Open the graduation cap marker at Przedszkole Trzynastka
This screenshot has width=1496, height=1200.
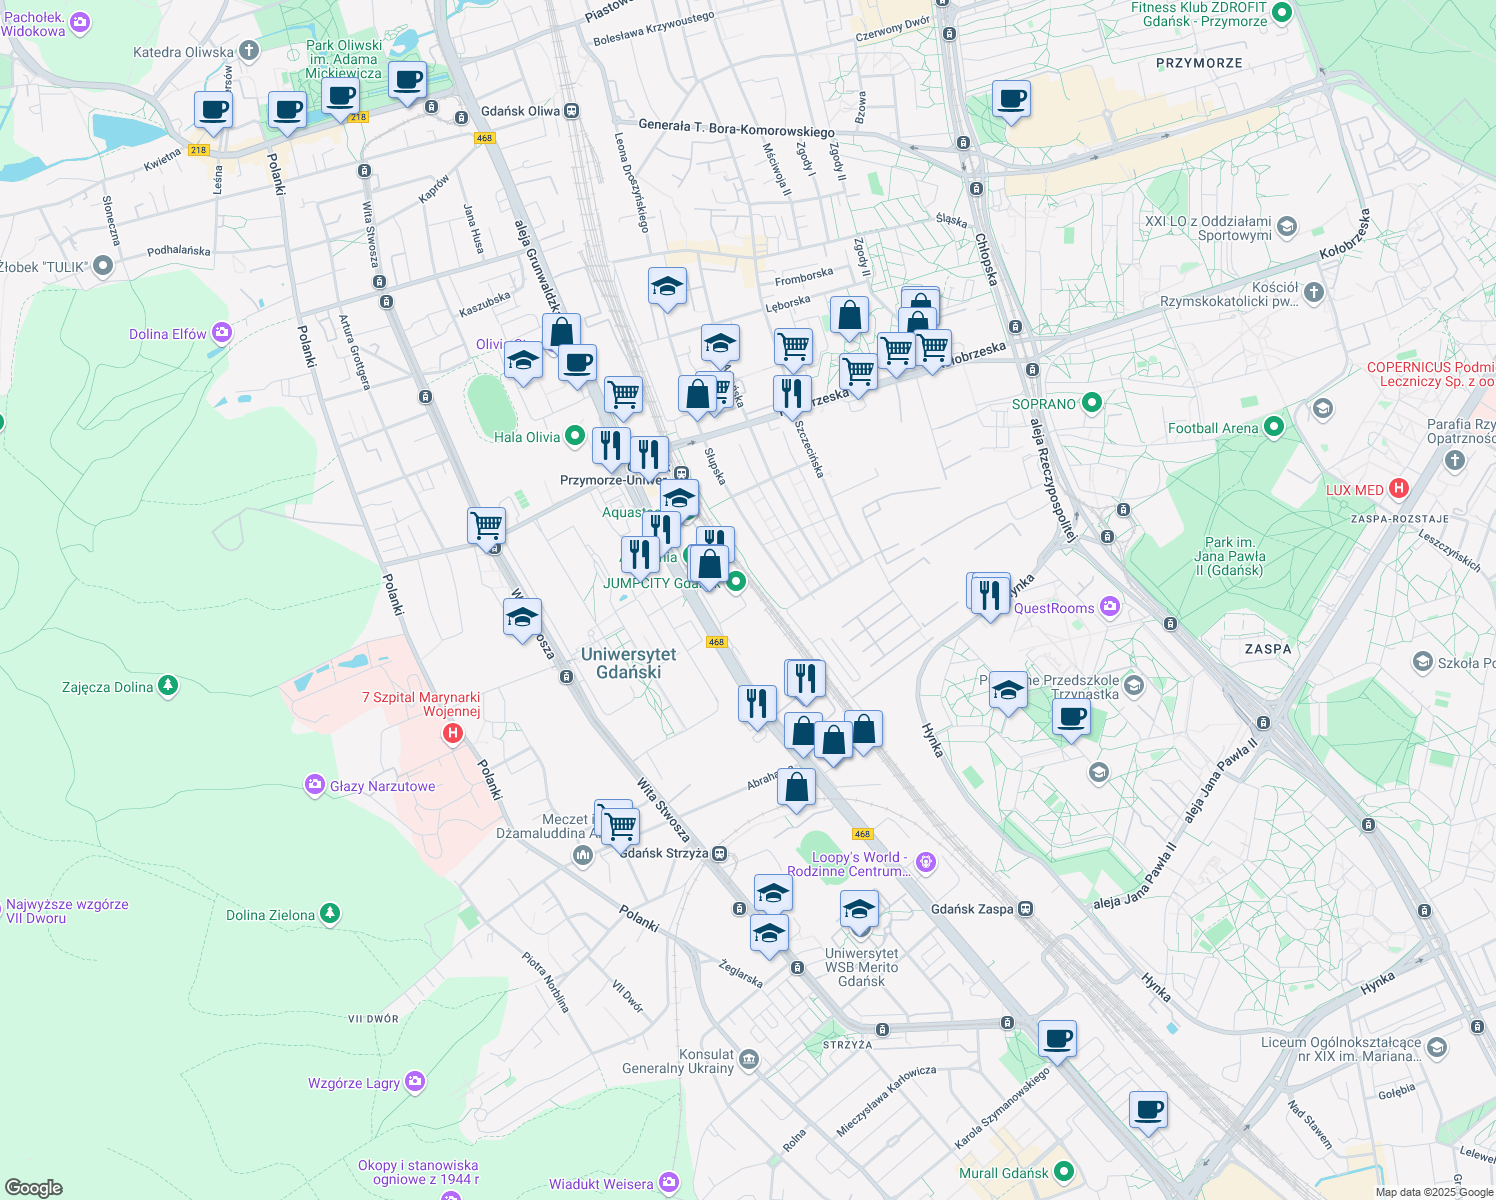1008,690
